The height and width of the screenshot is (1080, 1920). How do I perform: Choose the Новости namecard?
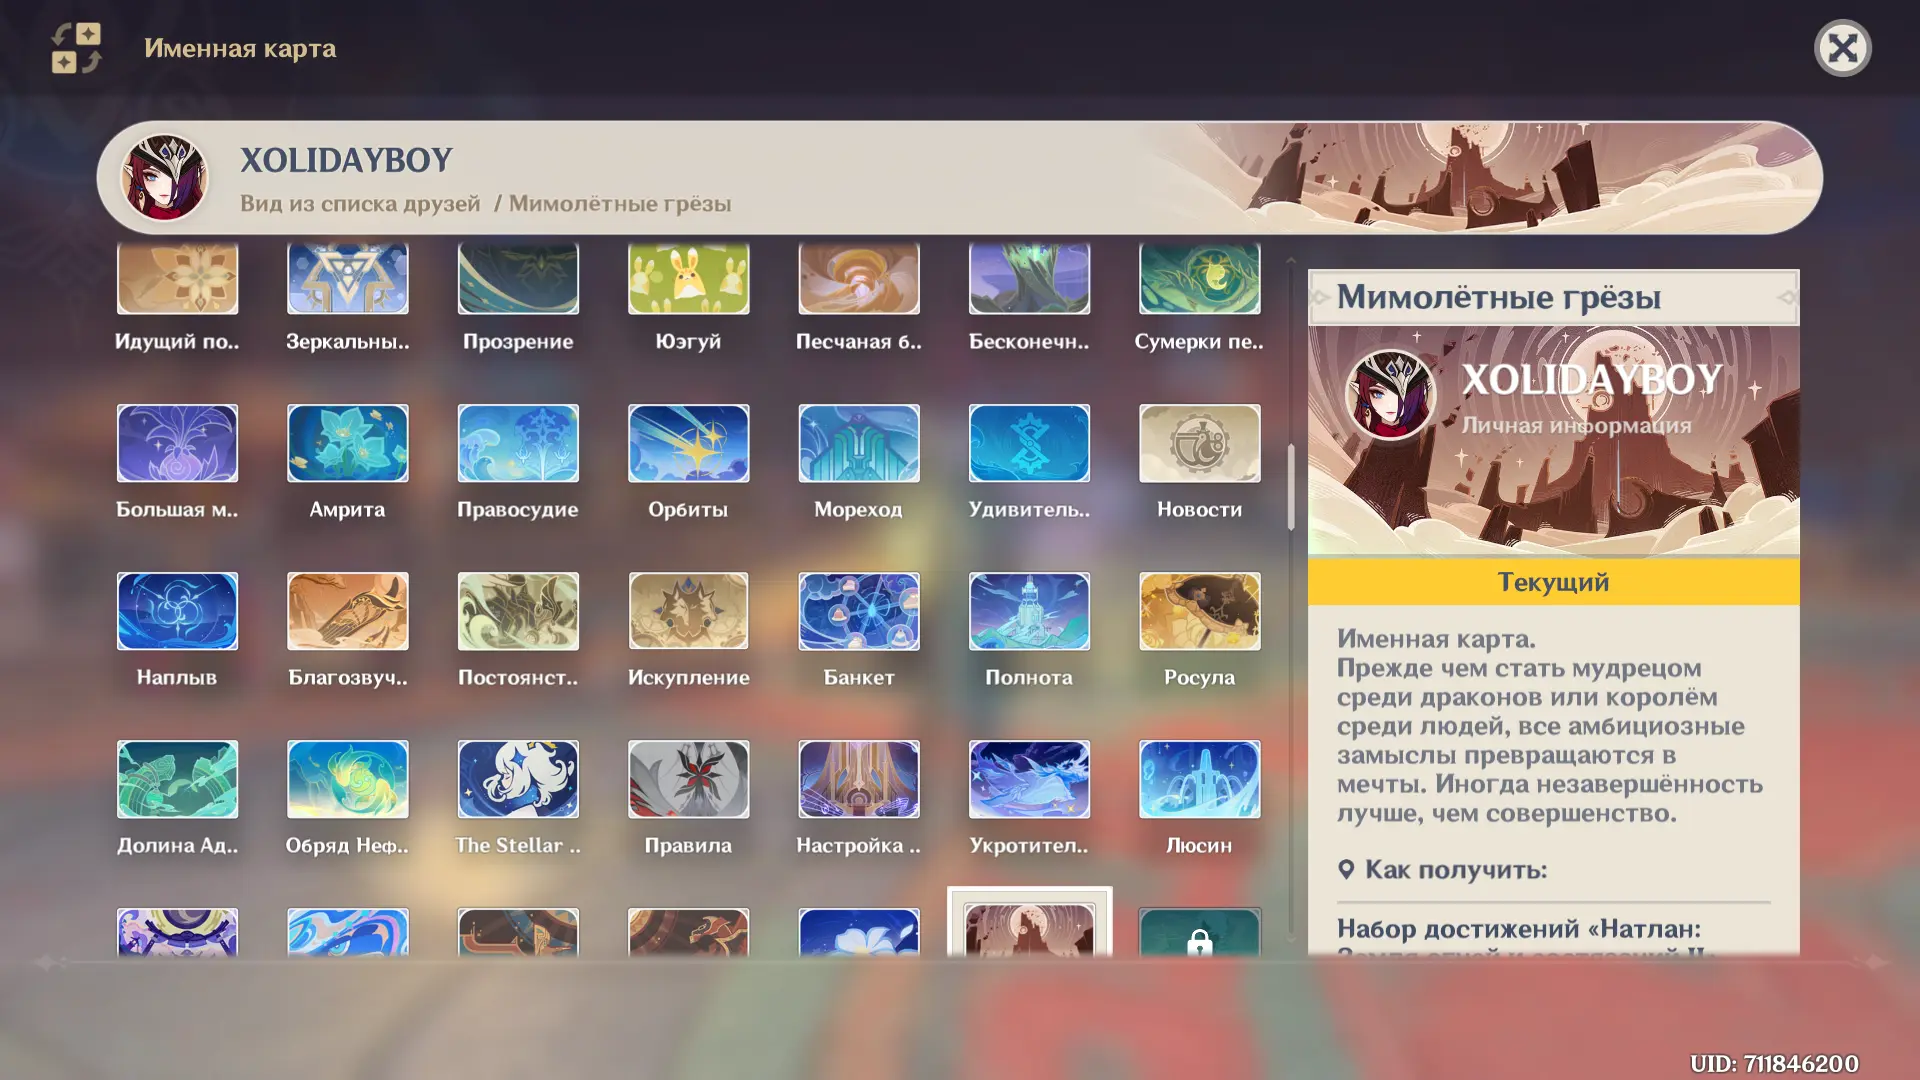point(1199,443)
